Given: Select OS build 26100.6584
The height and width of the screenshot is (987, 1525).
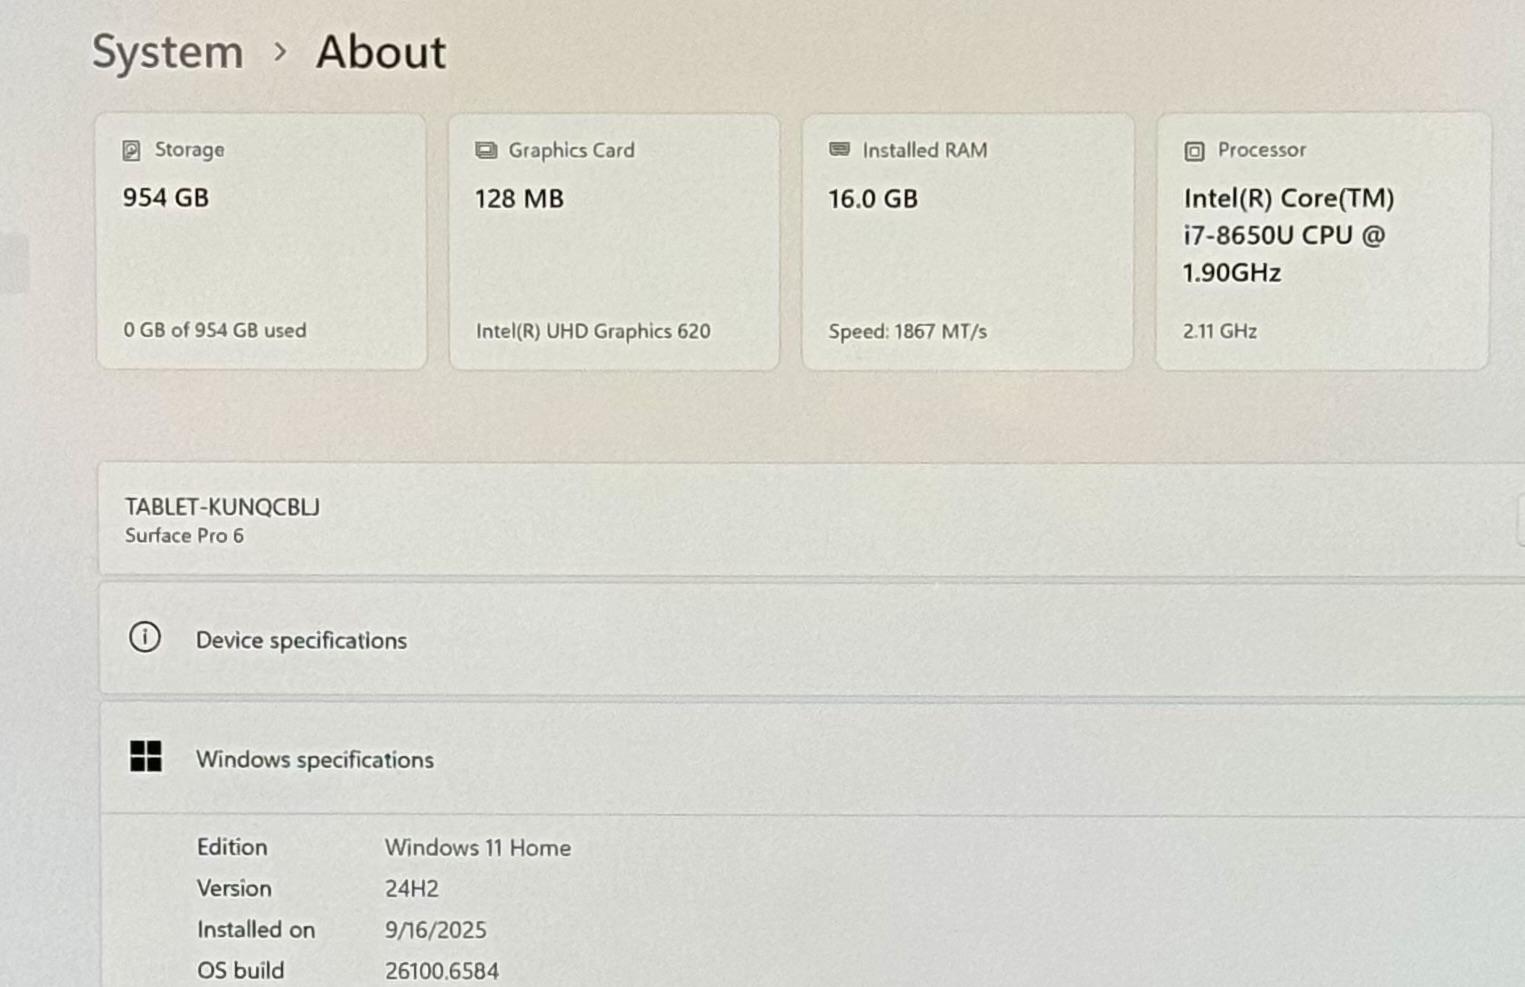Looking at the screenshot, I should [442, 971].
